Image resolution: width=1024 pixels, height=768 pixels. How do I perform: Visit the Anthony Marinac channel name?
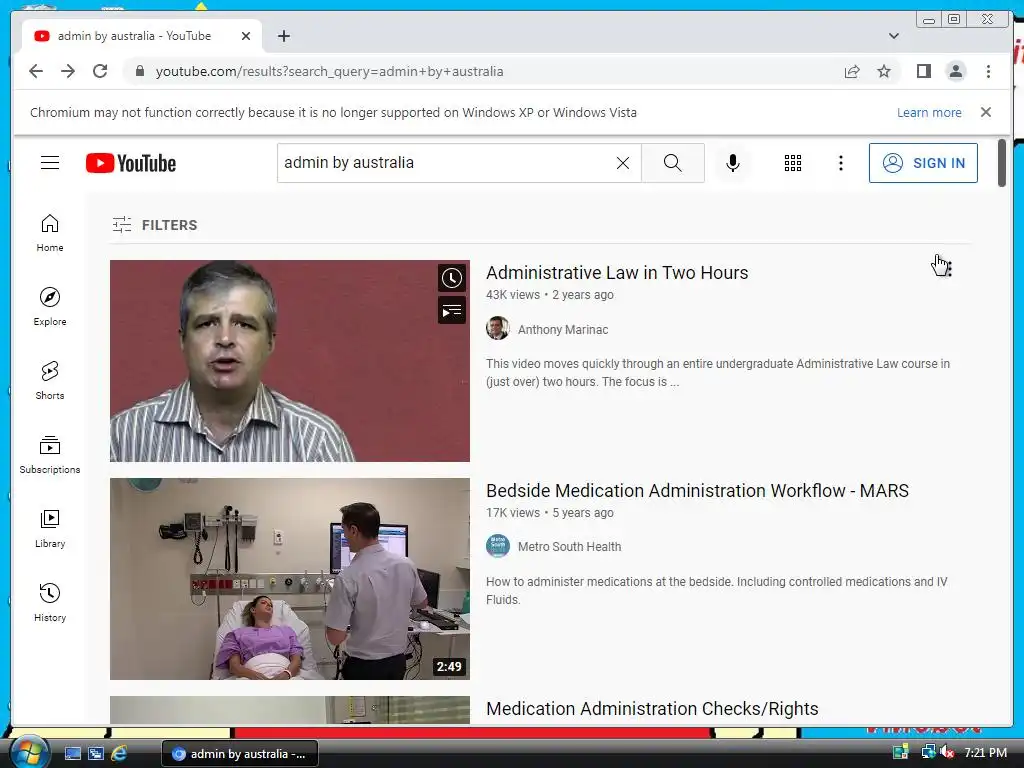tap(563, 330)
